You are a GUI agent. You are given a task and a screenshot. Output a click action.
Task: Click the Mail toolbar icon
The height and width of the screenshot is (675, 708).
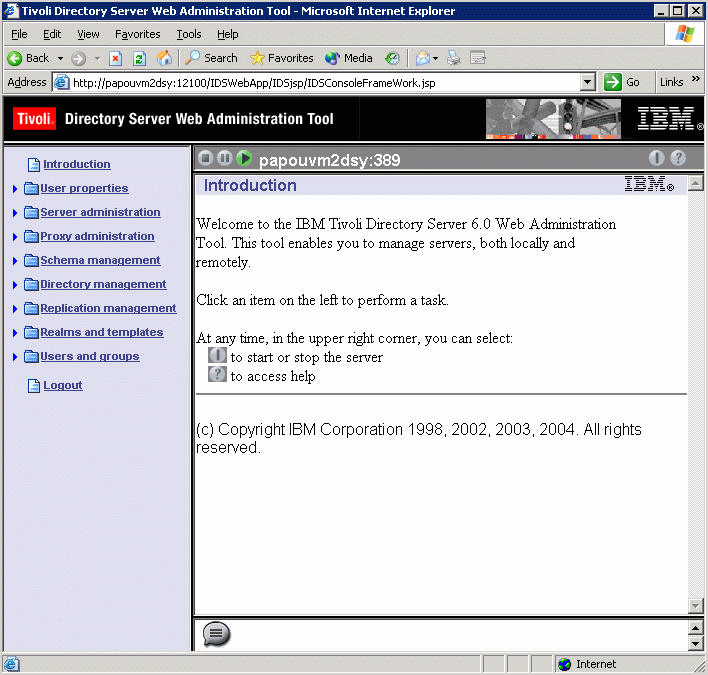click(x=423, y=58)
